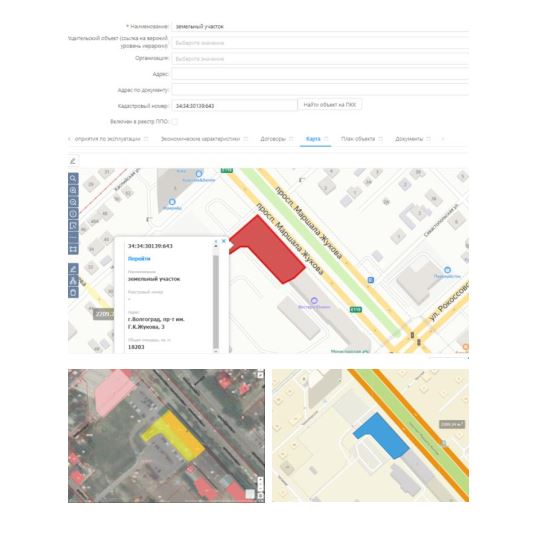Viewport: 544px width, 545px height.
Task: Click the white pencil edit icon above the map
Action: [x=73, y=161]
